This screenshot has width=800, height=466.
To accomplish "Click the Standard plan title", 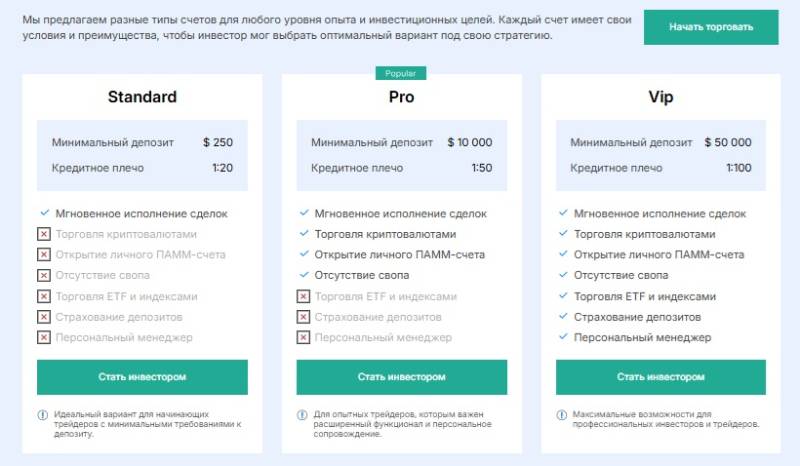I will (142, 97).
